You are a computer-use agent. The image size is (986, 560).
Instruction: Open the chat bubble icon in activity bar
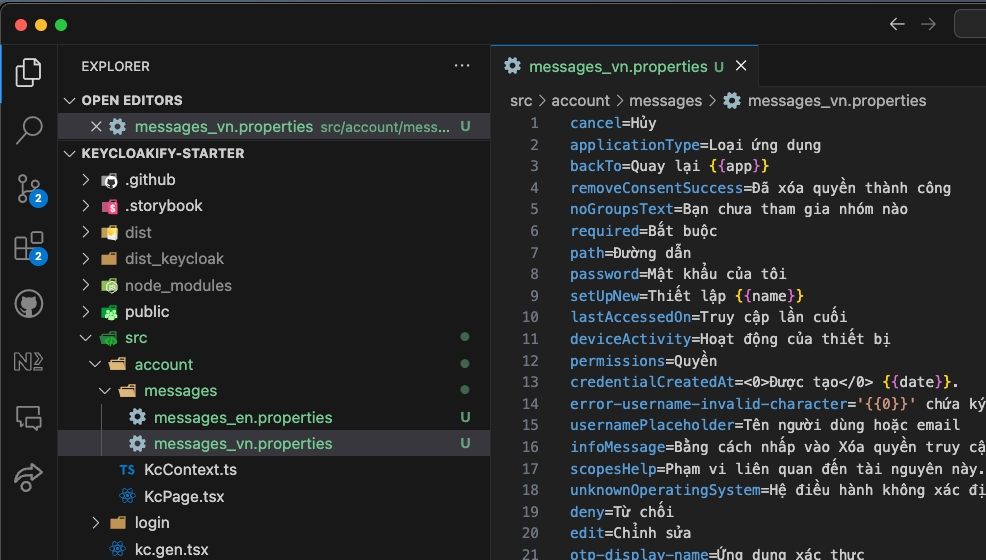tap(29, 418)
